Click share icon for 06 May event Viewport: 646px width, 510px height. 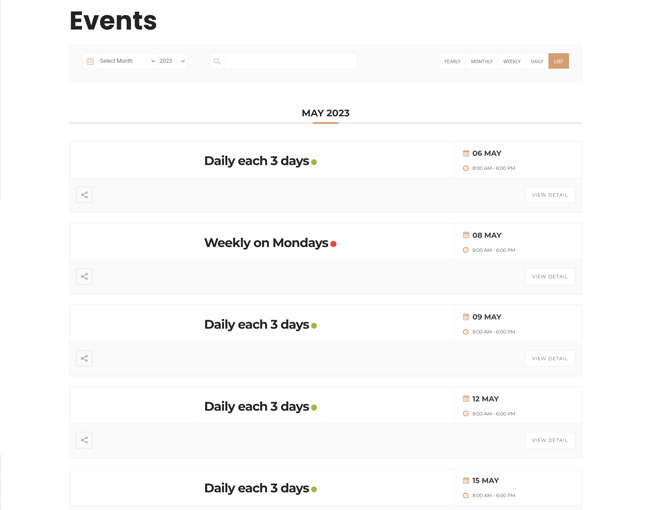(84, 195)
